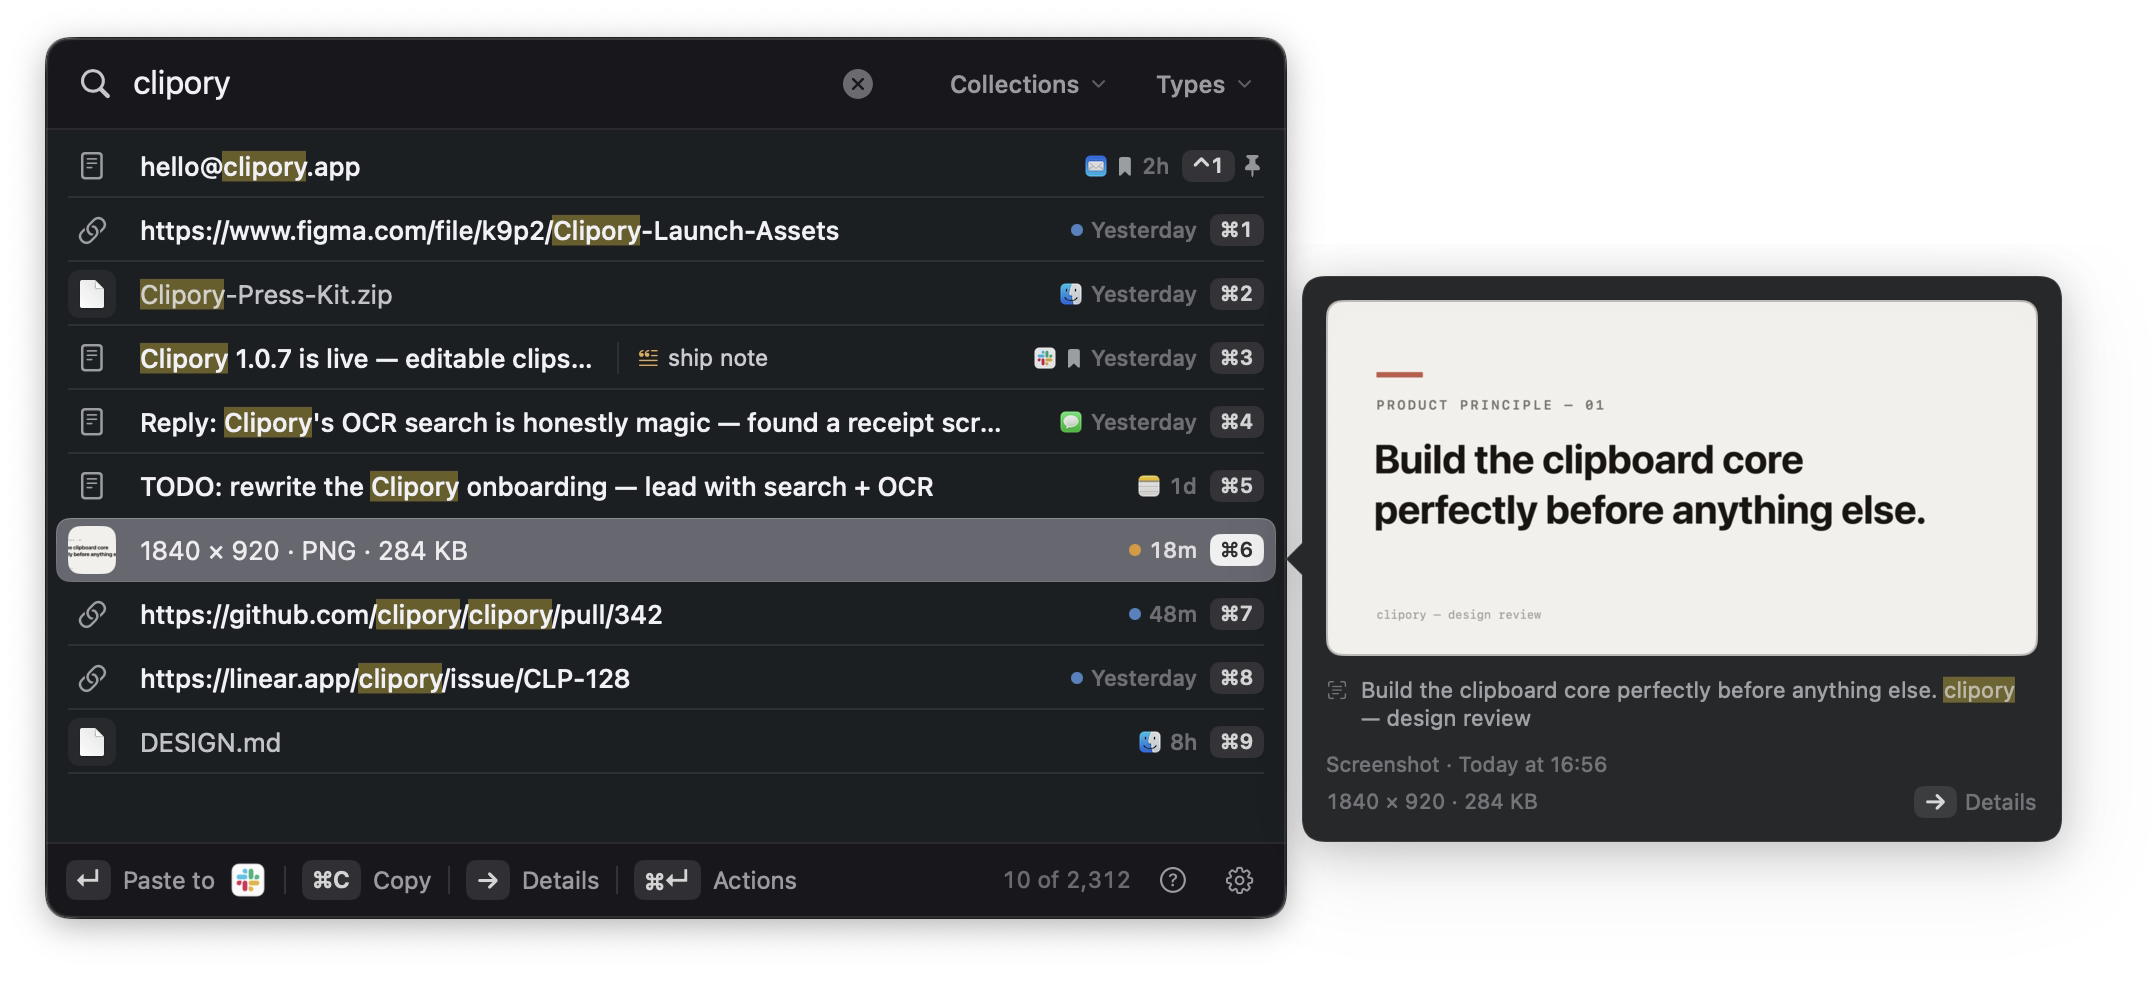Screen dimensions: 2150x986
Task: Click the "ship note" tag label
Action: [703, 358]
